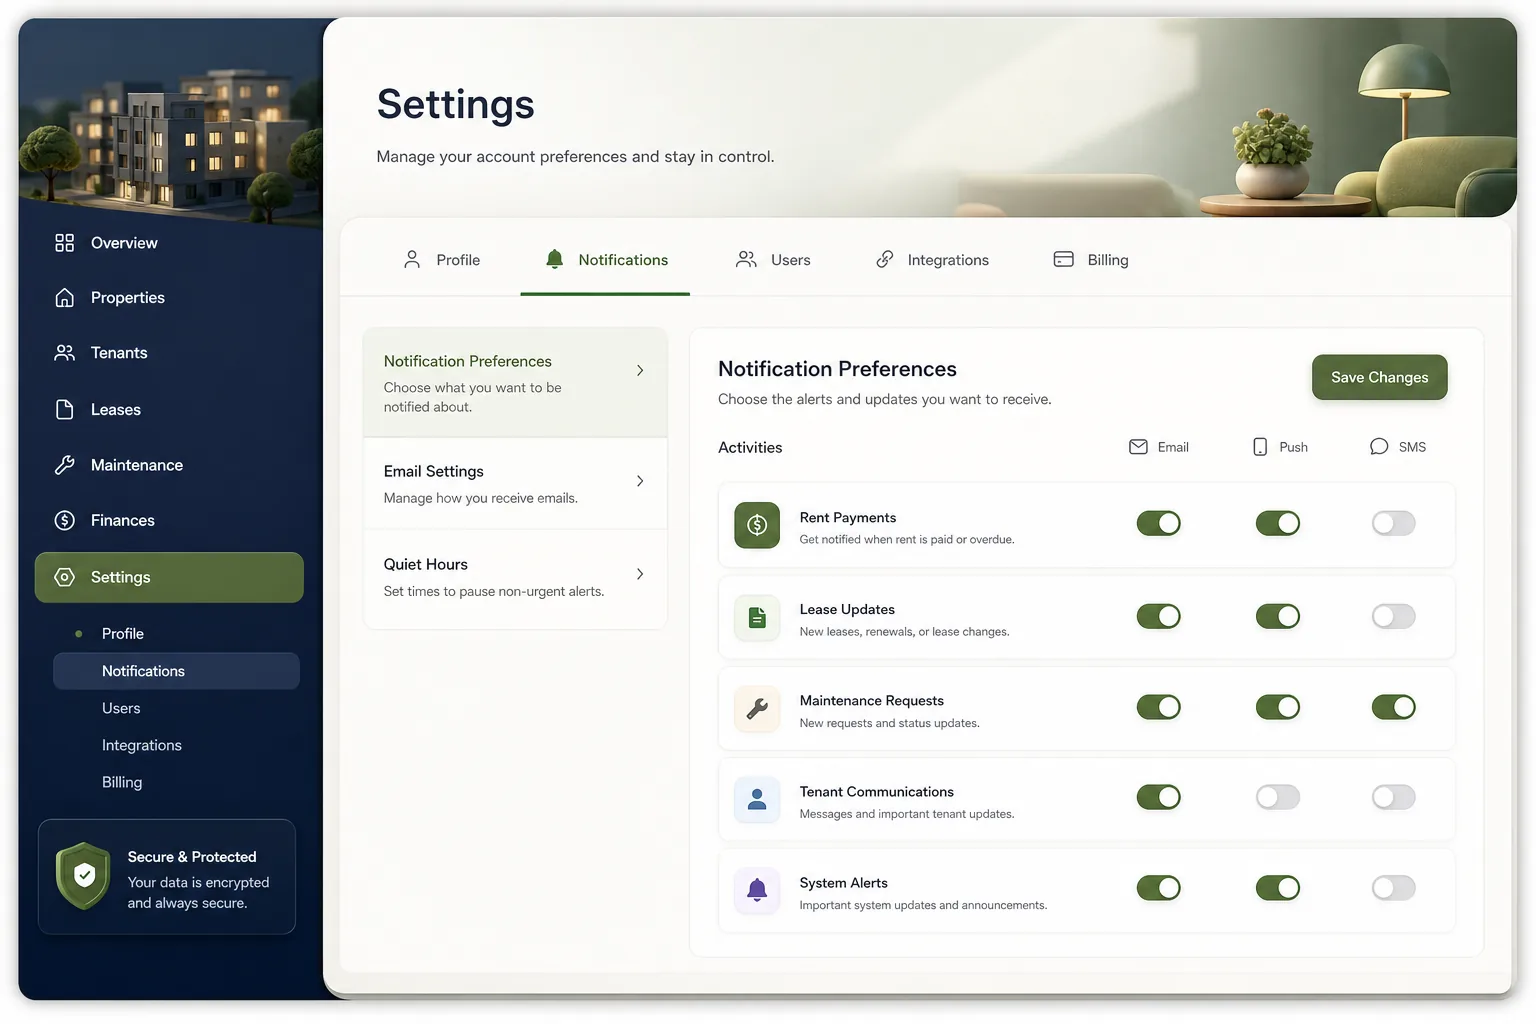Open Integrations in Settings submenu

coord(142,745)
